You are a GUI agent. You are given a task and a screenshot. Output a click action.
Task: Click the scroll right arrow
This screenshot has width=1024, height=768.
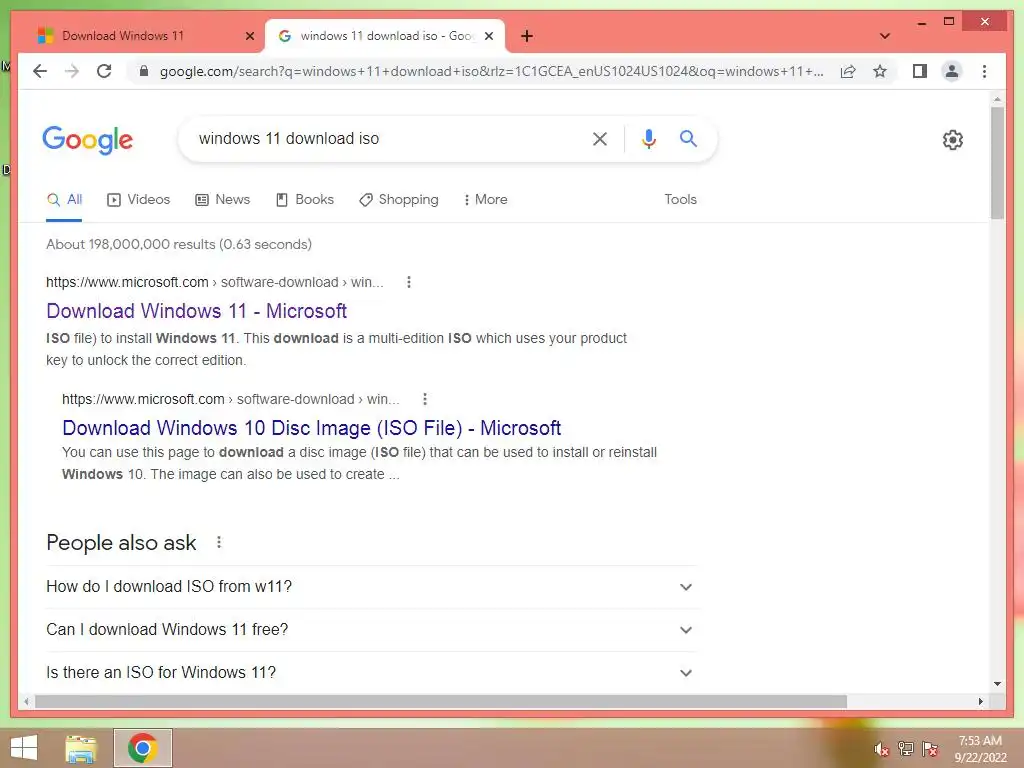pyautogui.click(x=980, y=701)
